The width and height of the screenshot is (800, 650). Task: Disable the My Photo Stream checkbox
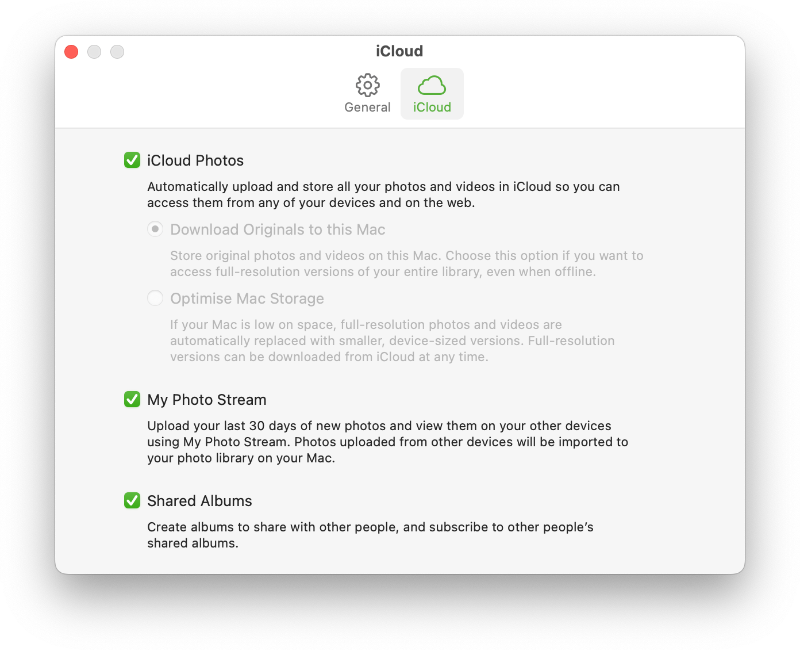tap(132, 399)
